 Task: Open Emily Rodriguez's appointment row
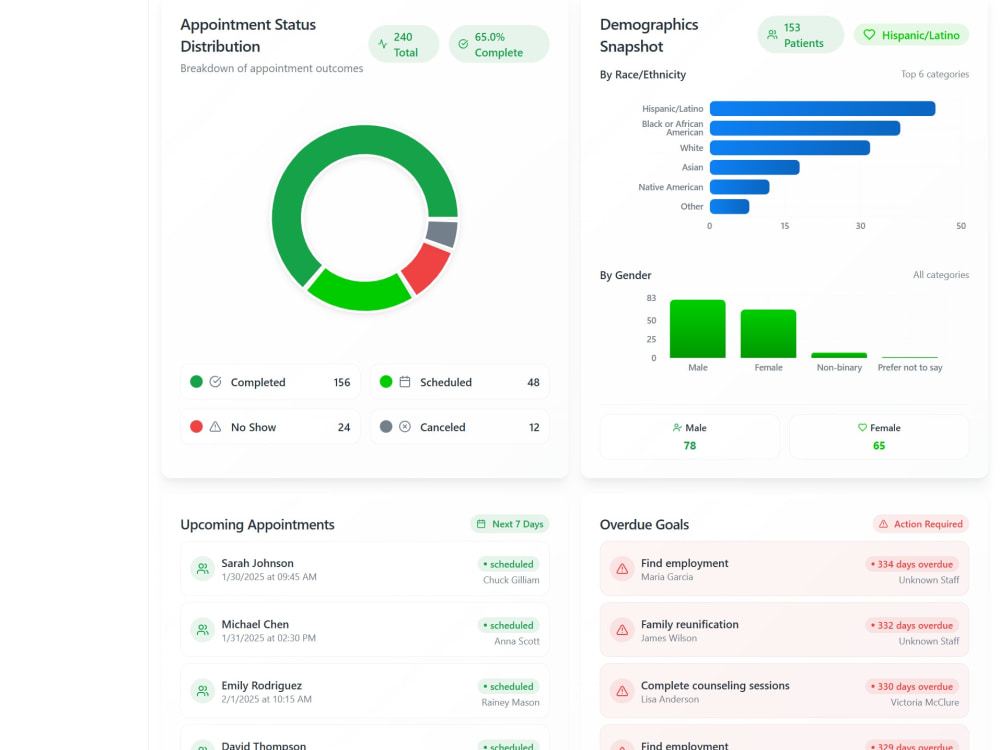(365, 691)
